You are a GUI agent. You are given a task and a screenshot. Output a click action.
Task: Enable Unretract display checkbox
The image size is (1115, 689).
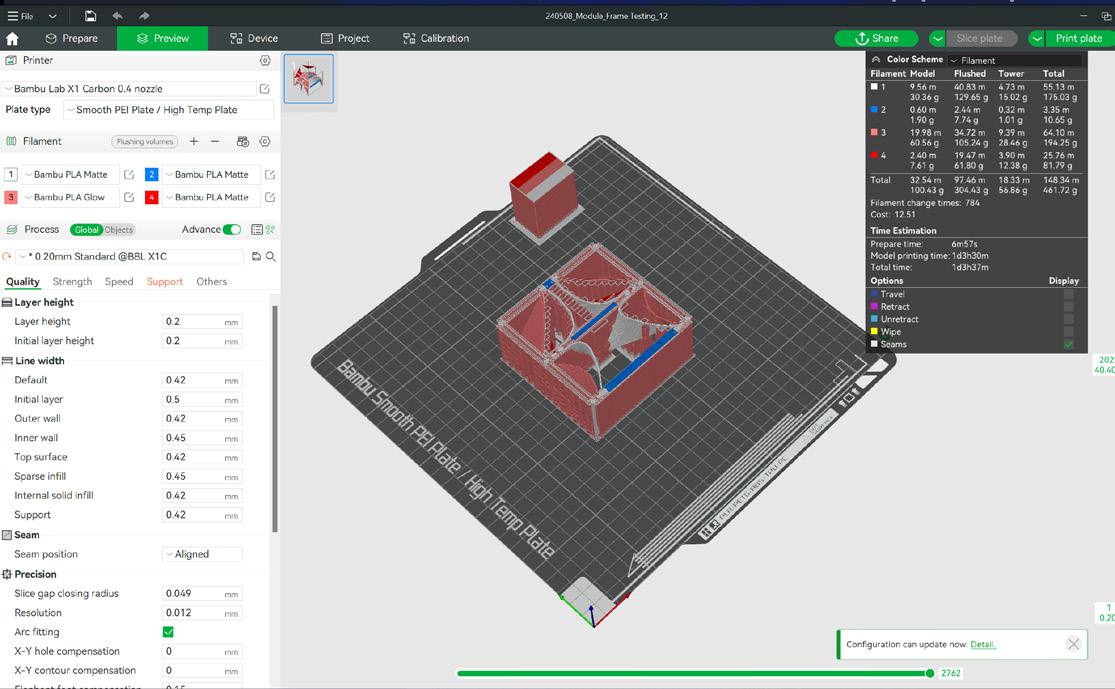click(x=1068, y=319)
